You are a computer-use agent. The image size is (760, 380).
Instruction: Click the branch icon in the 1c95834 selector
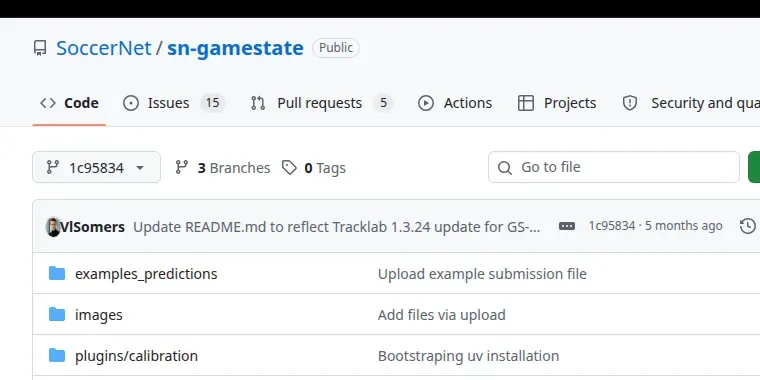[52, 167]
